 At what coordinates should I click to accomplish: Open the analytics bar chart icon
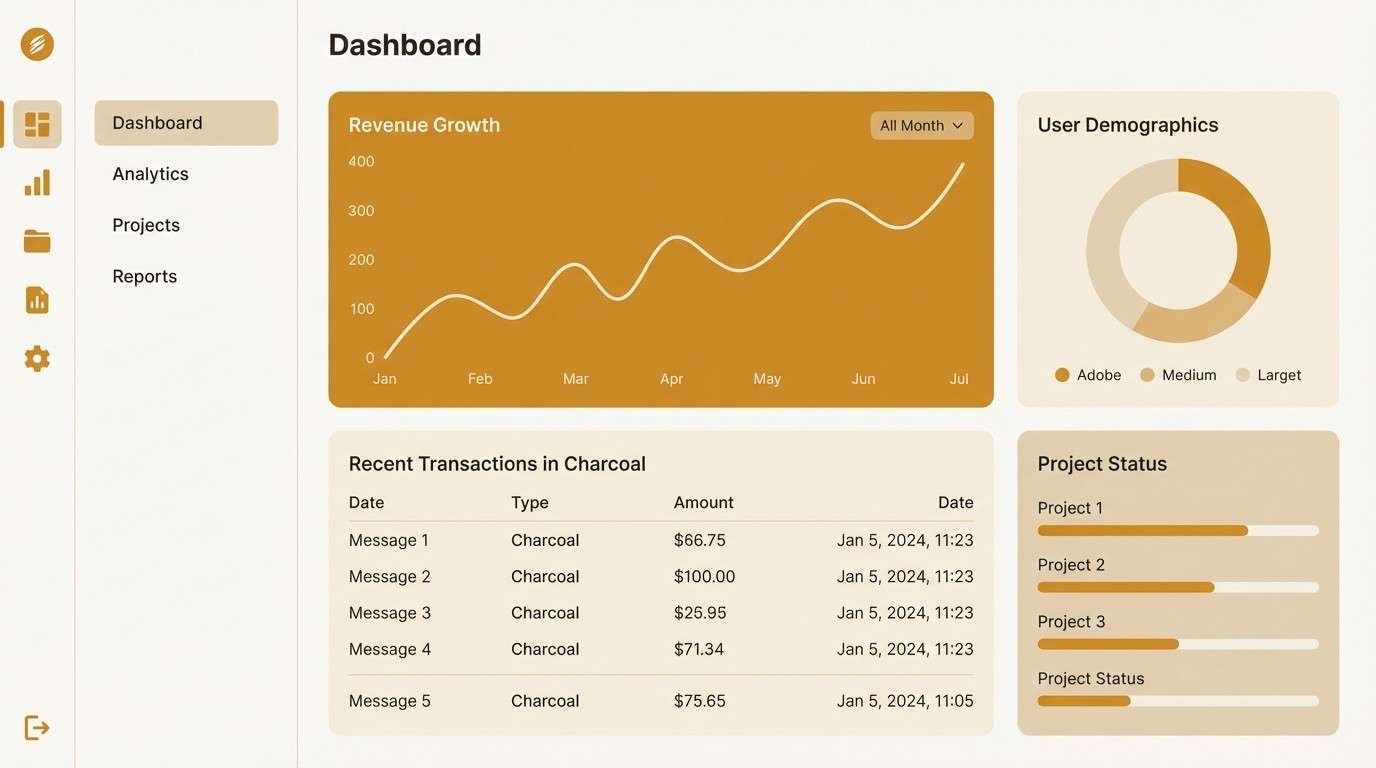pyautogui.click(x=37, y=182)
